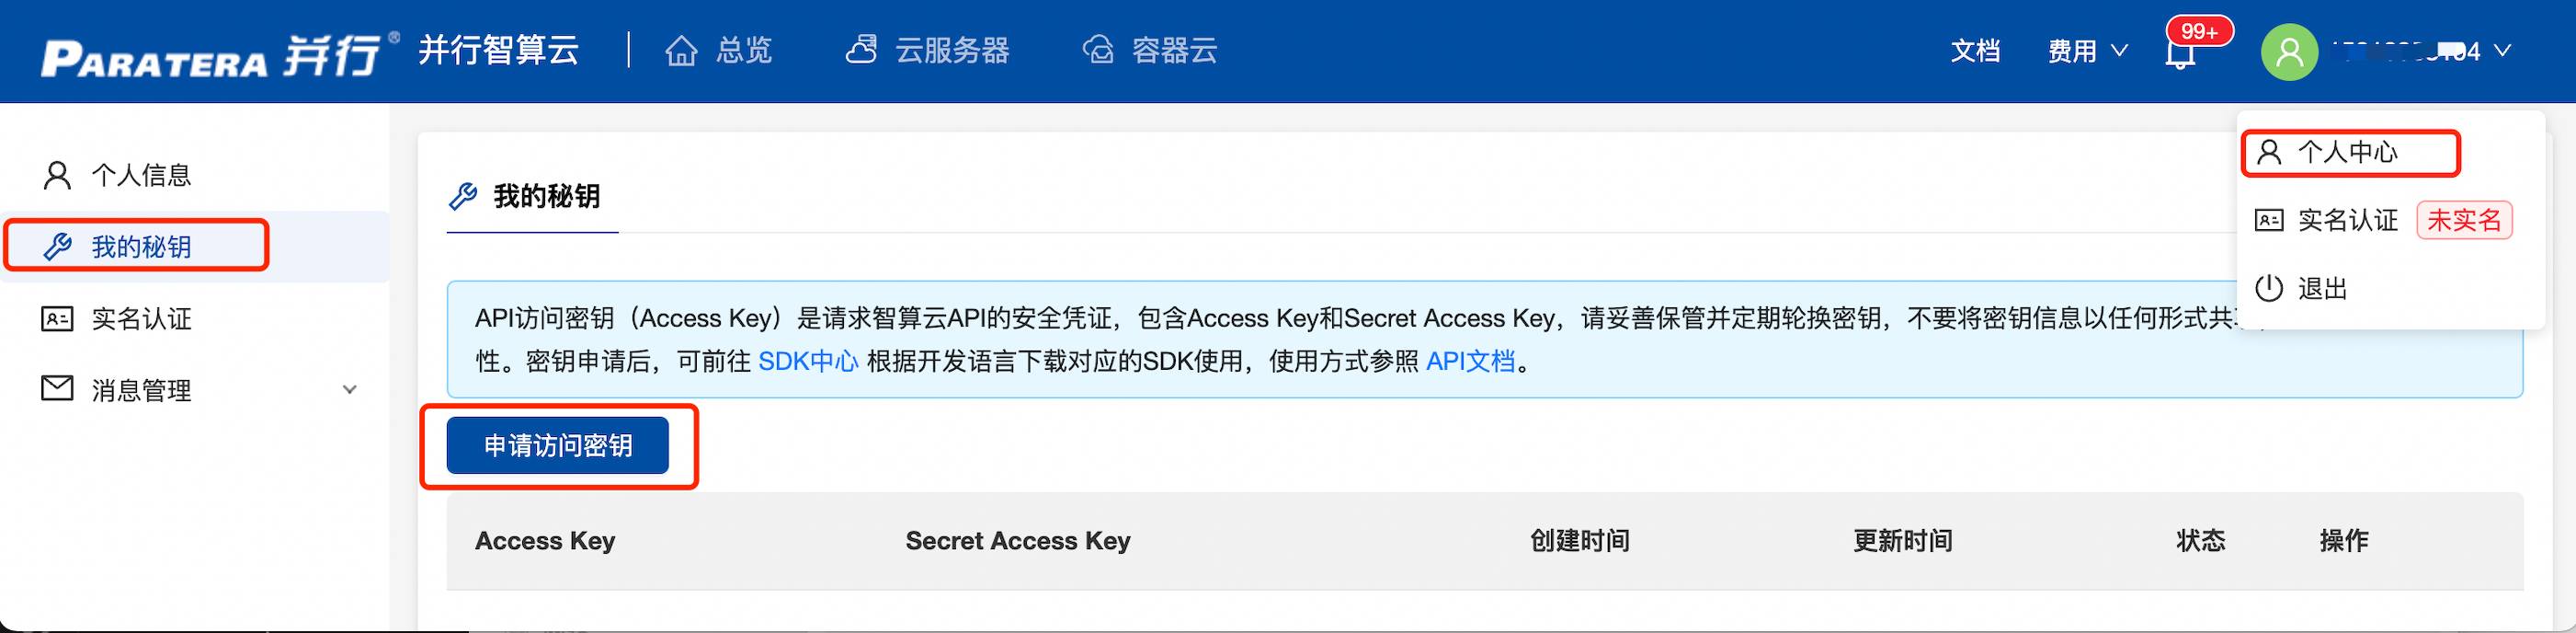Click the power icon next to 退出
2576x633 pixels.
[2269, 288]
